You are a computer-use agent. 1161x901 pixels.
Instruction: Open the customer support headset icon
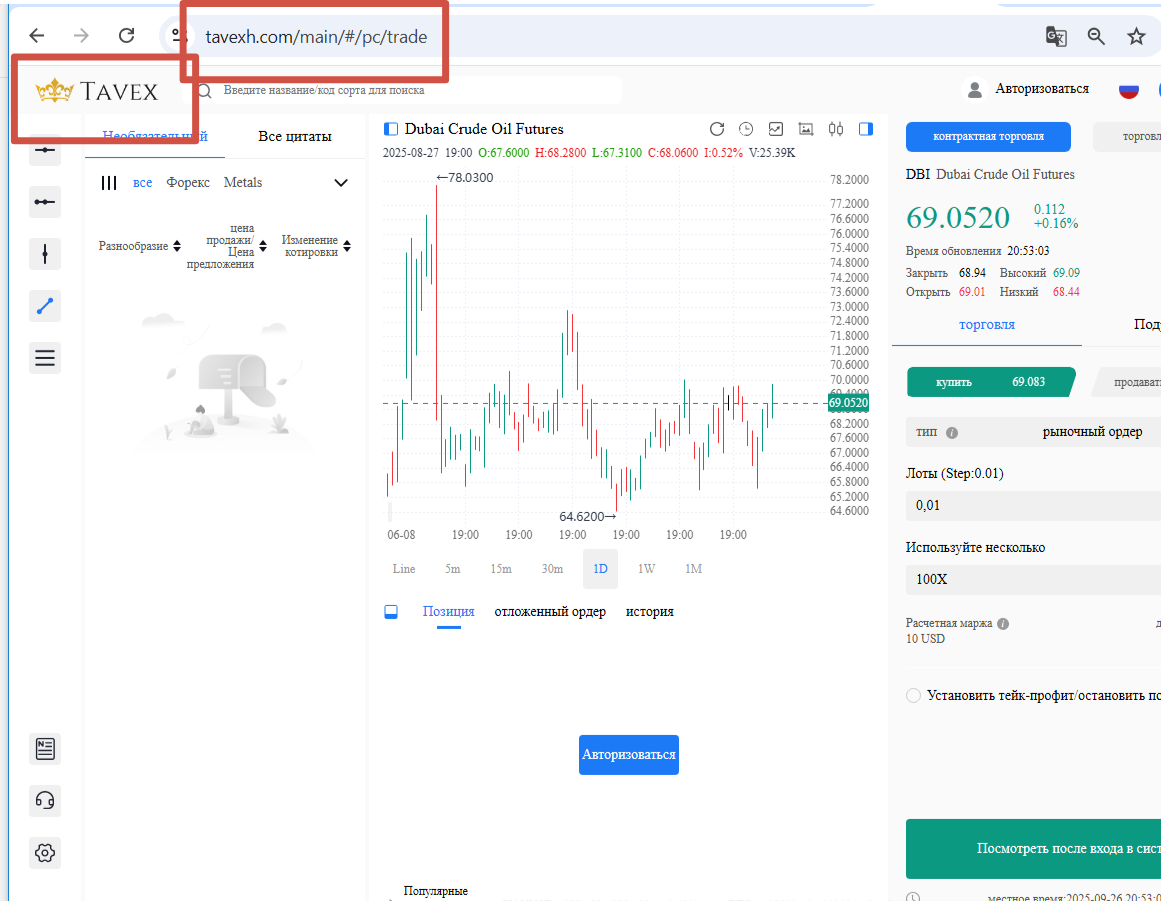coord(44,801)
